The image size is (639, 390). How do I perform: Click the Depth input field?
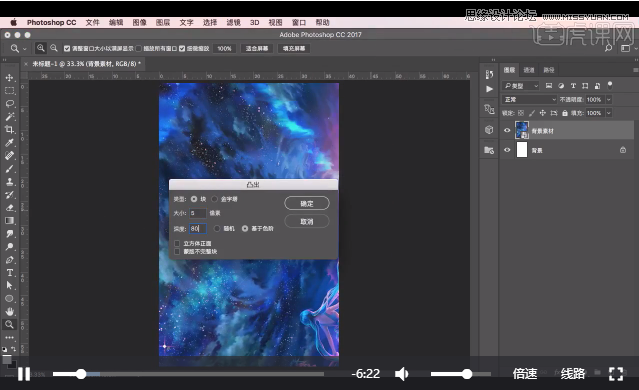[x=198, y=229]
